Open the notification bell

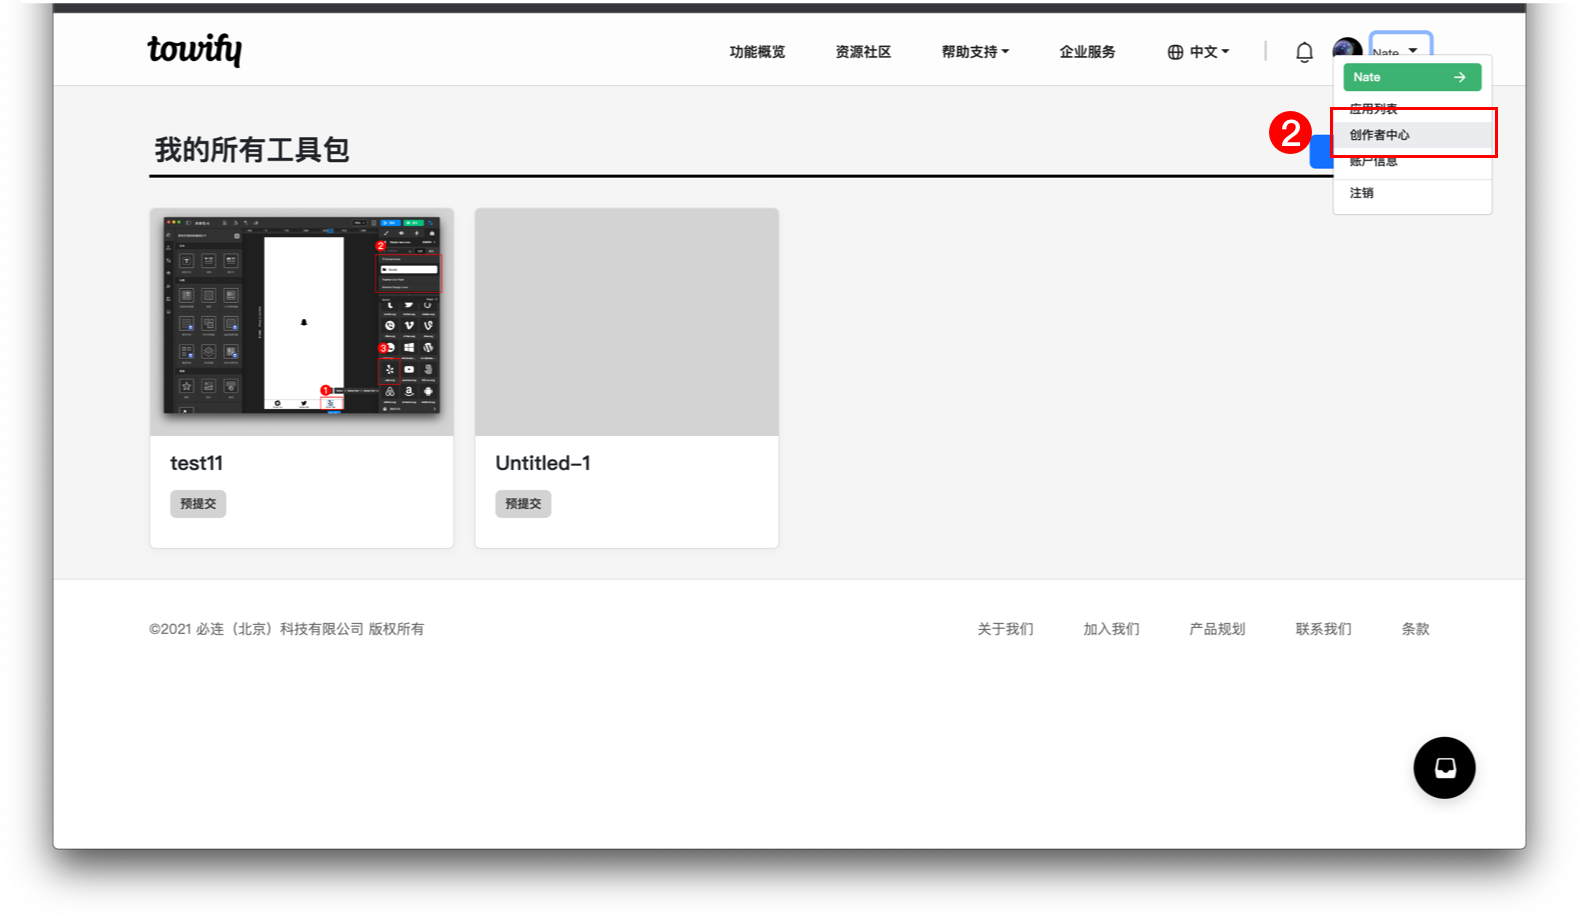1304,52
